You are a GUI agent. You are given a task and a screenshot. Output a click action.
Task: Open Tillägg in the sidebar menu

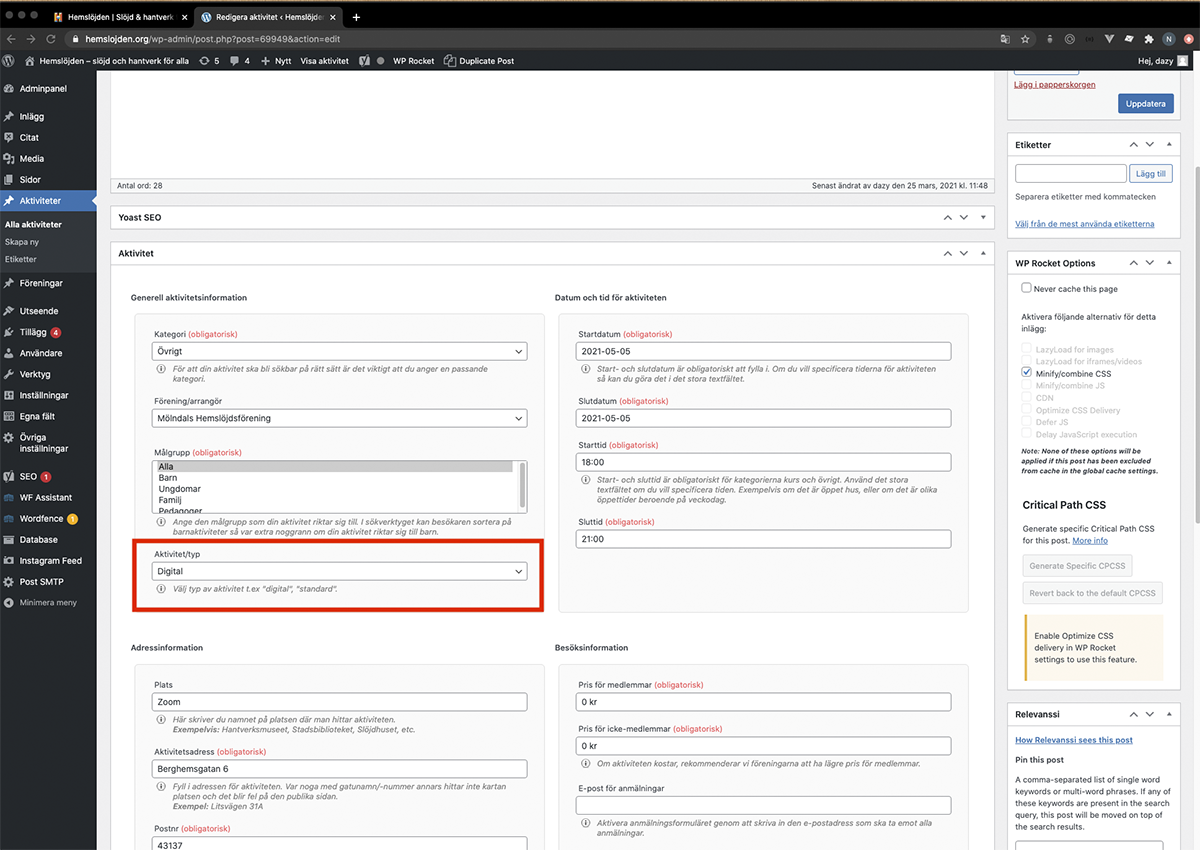tap(33, 332)
